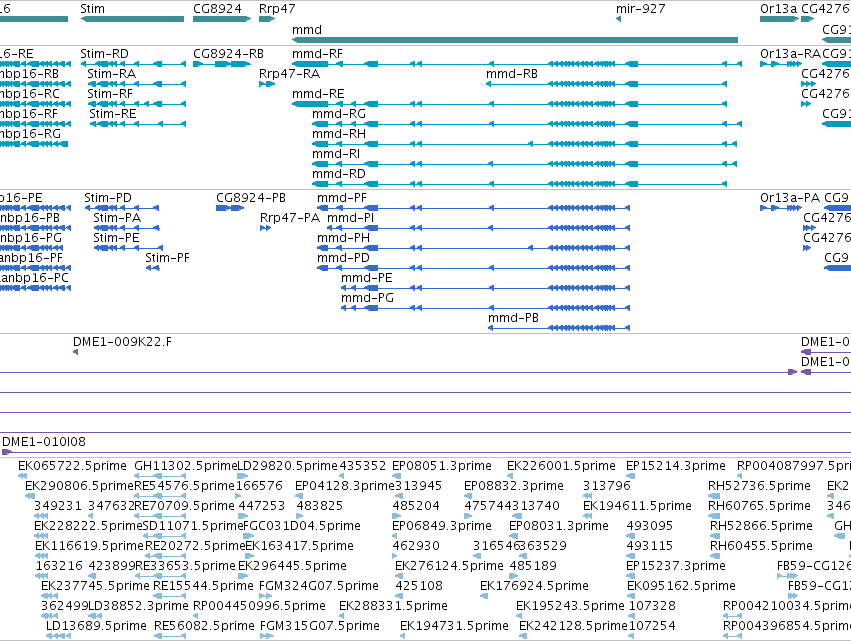
Task: Select EST GH11302.5prime
Action: click(x=186, y=466)
